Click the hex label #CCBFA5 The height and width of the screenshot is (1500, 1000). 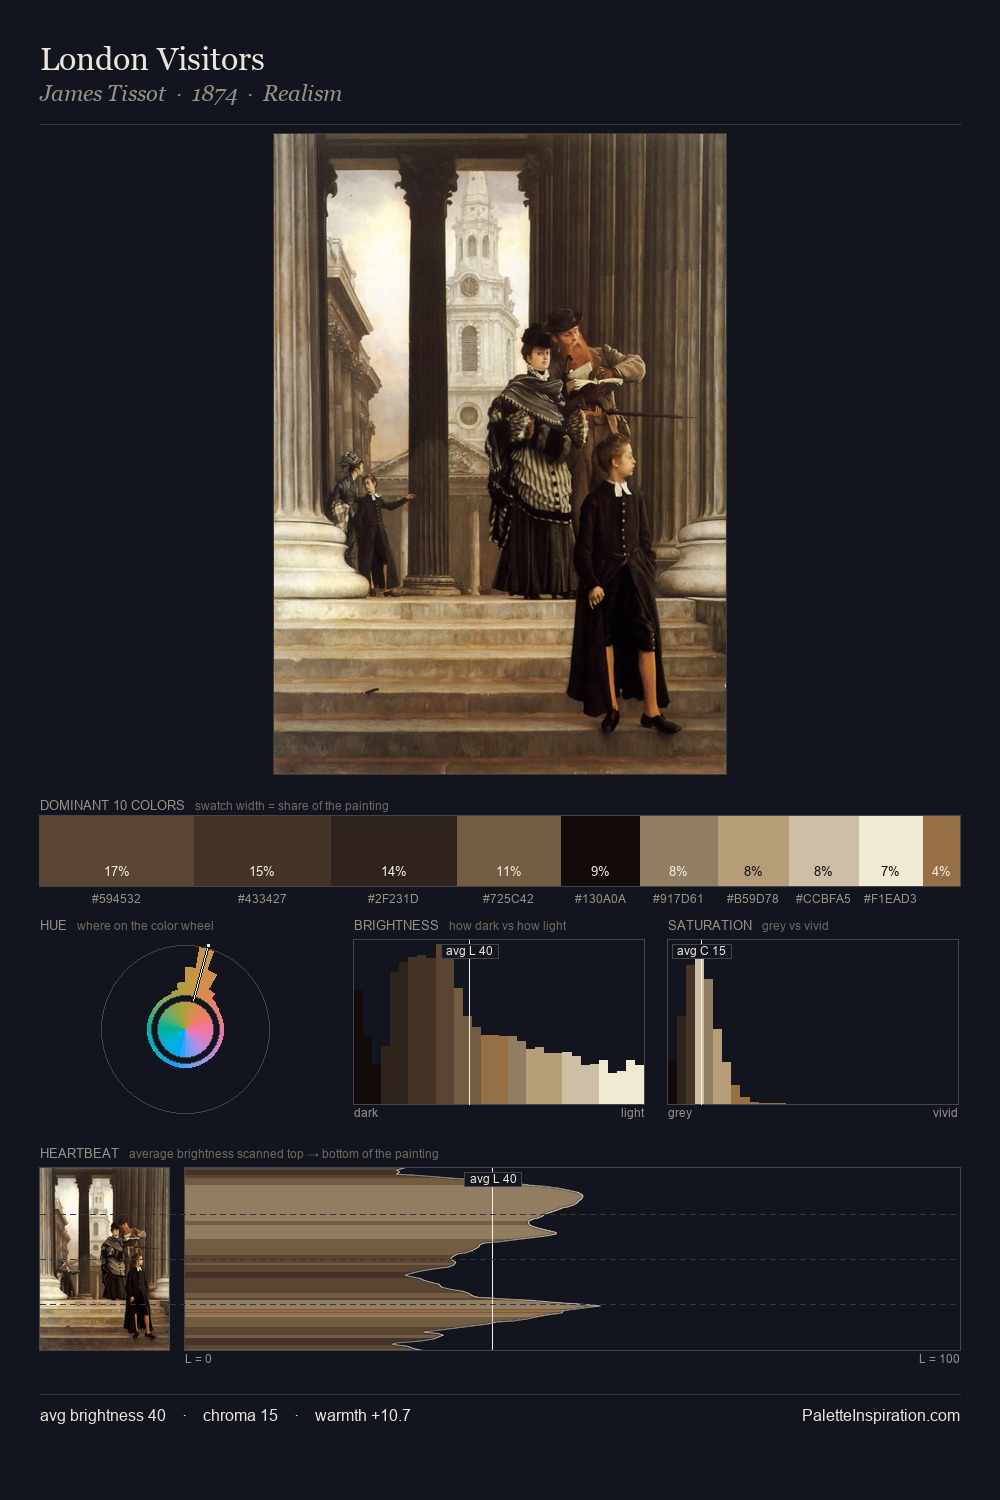823,899
